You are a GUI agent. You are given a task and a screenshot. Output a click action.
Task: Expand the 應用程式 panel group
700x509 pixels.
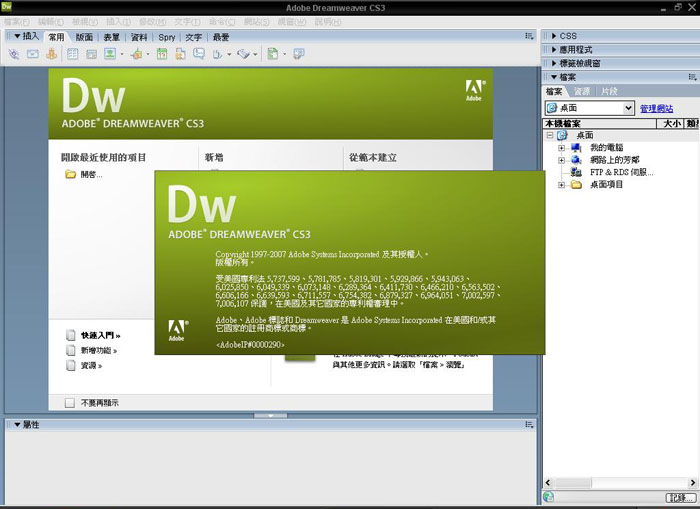(554, 50)
